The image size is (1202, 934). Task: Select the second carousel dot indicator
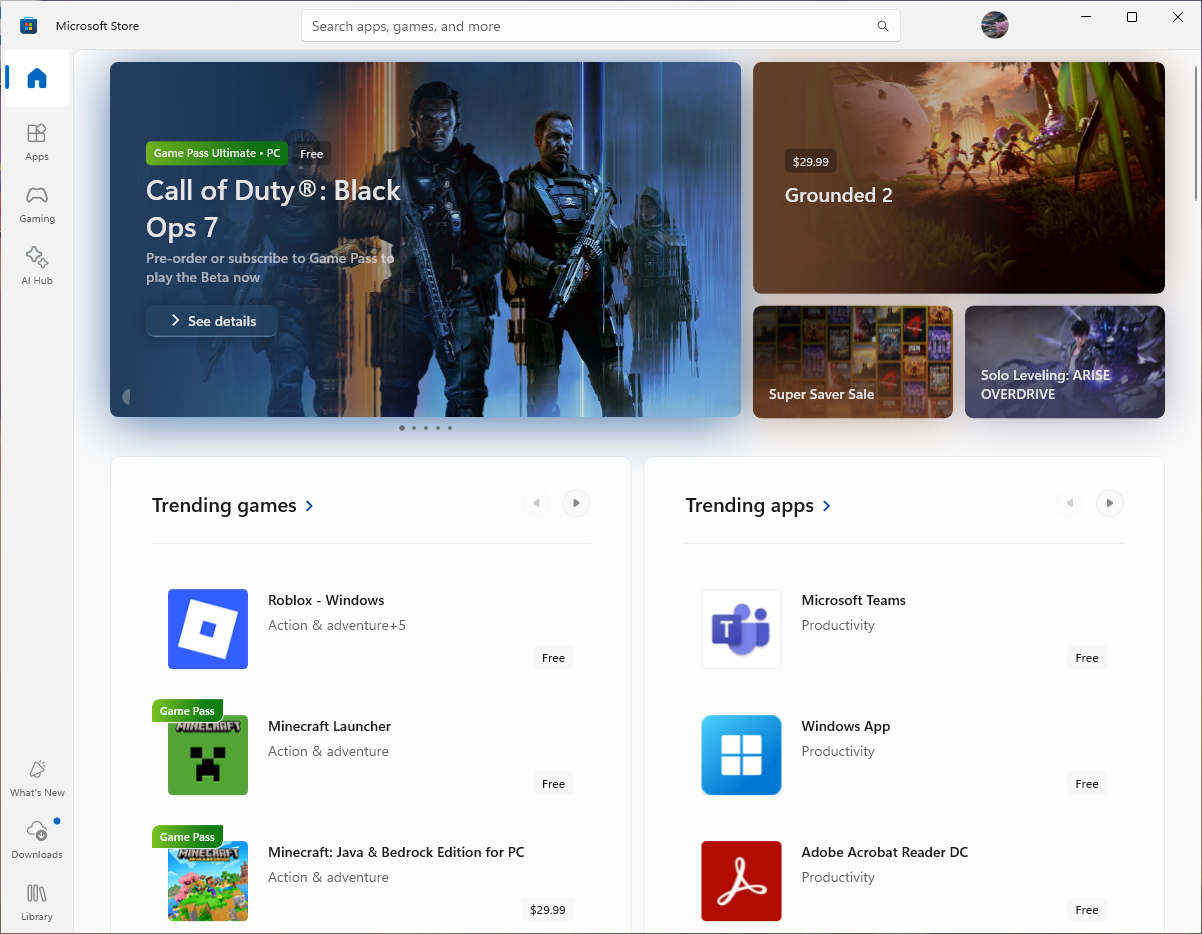coord(413,427)
